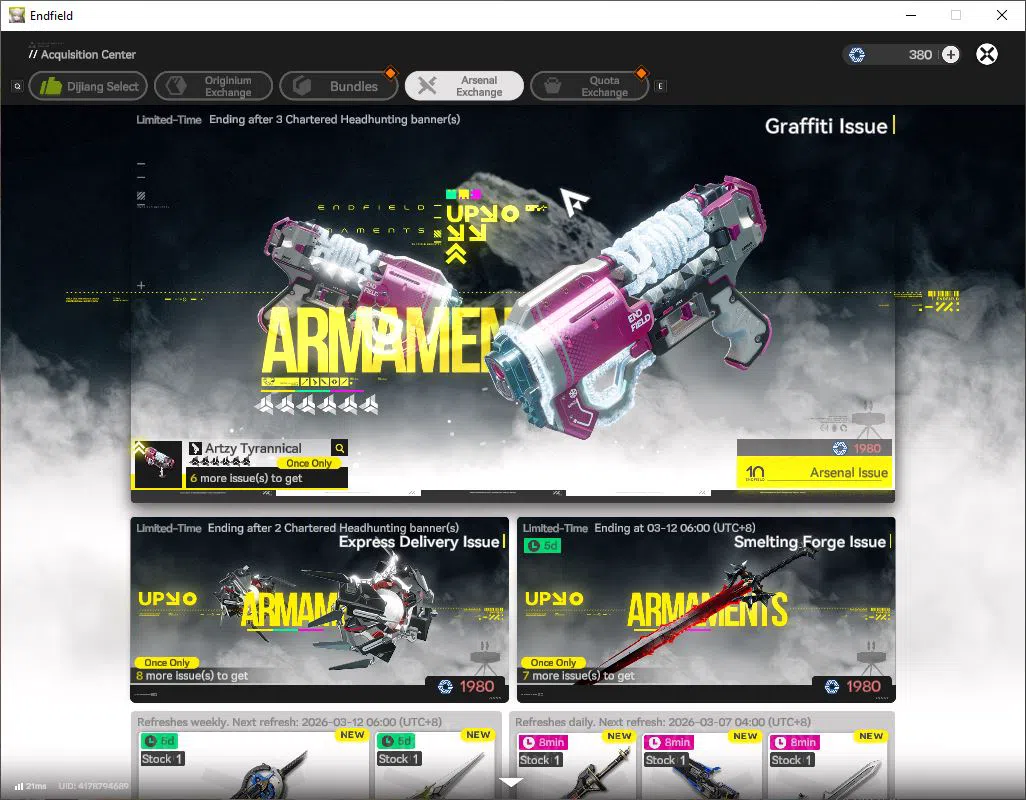Click the Artzy Tyrannical weapon name
This screenshot has width=1026, height=800.
click(253, 448)
